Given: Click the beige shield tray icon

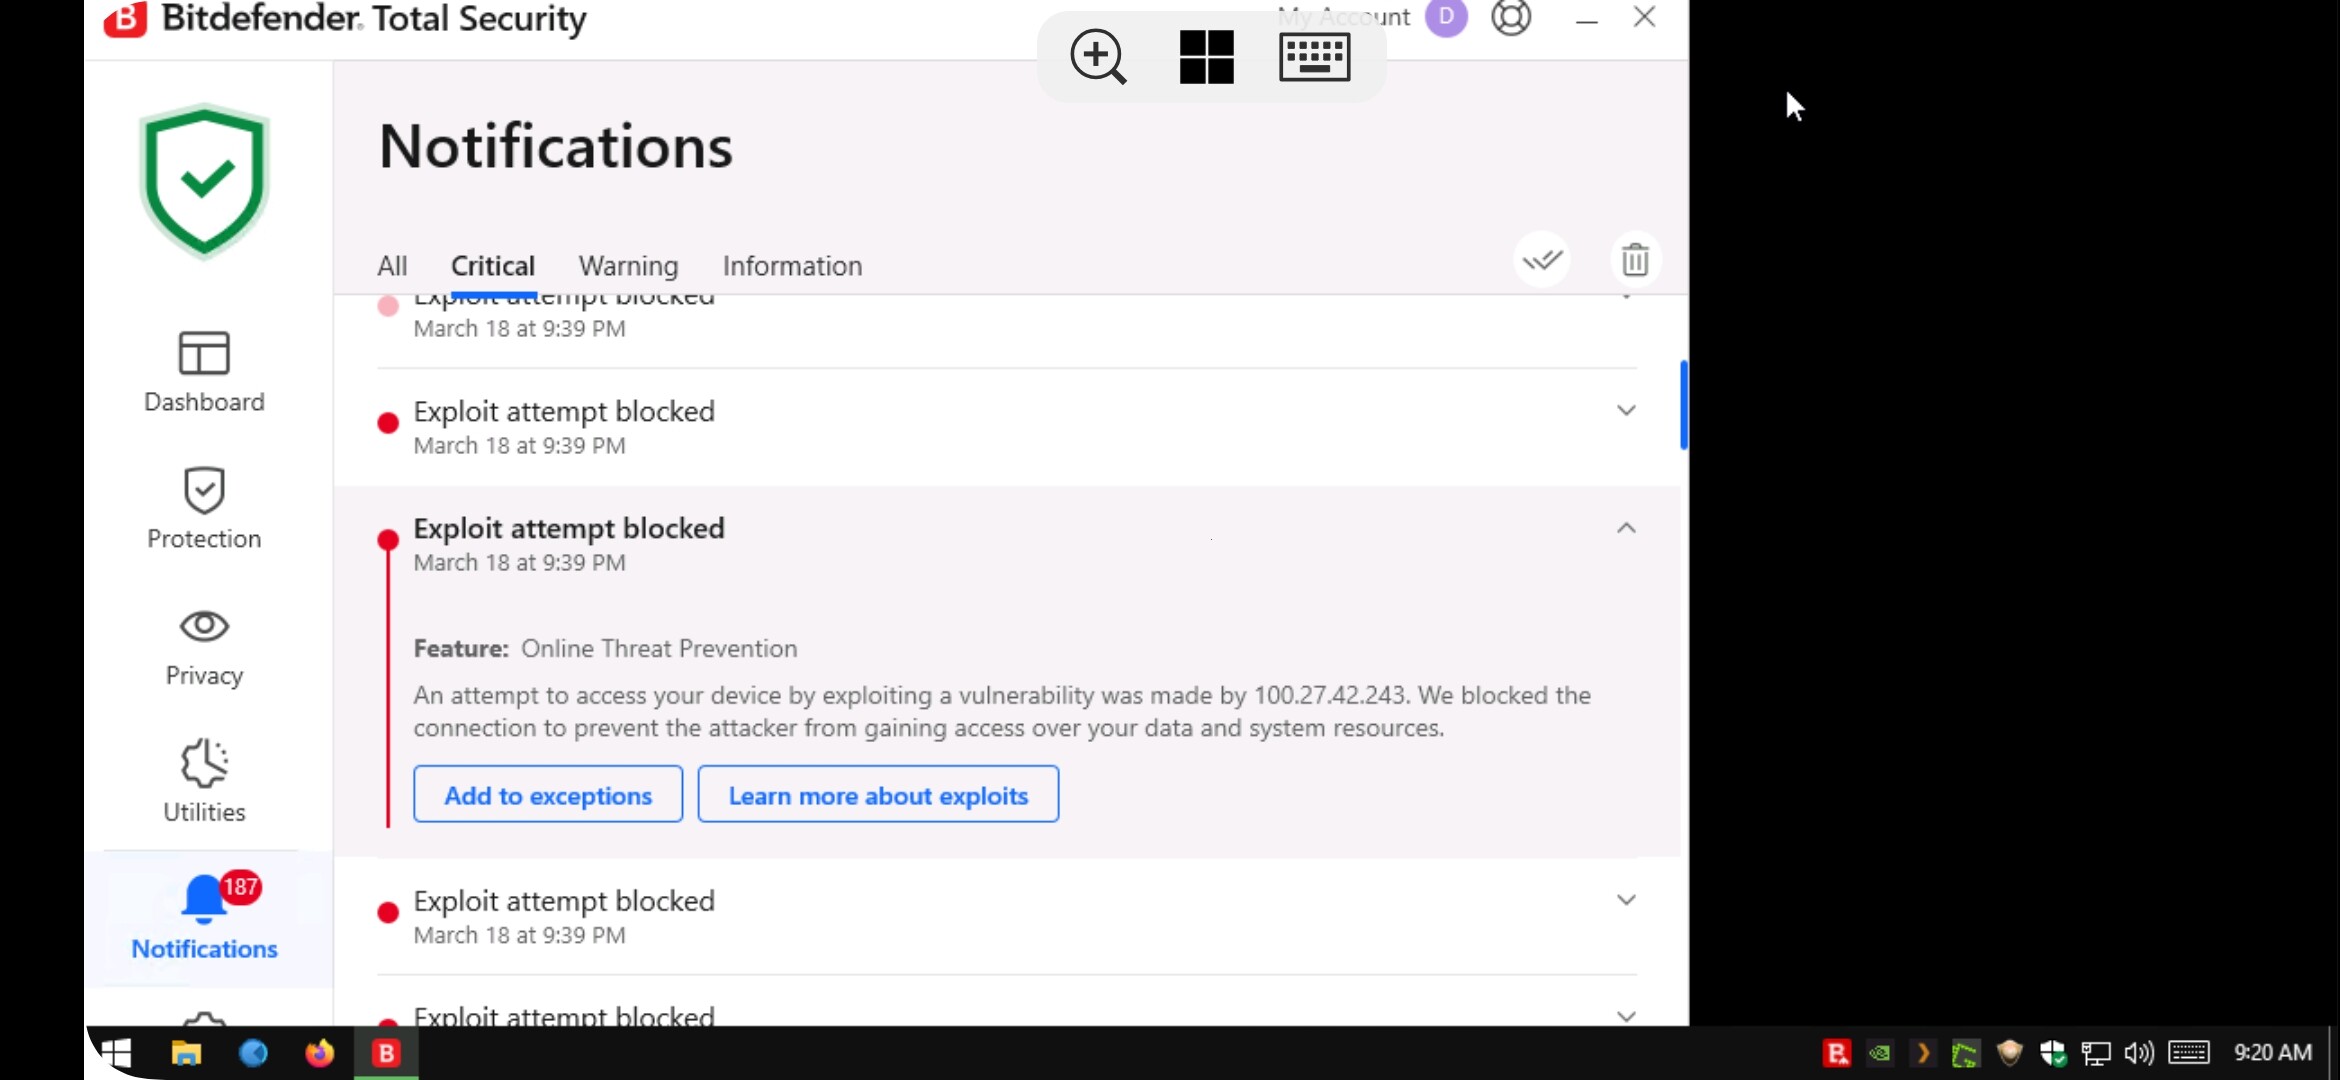Looking at the screenshot, I should (2009, 1053).
